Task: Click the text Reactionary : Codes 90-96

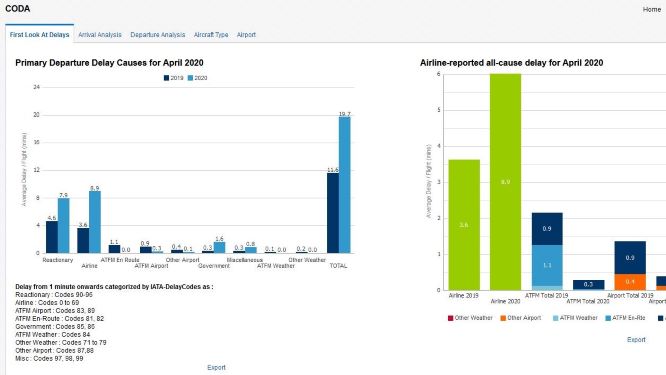Action: coord(54,294)
